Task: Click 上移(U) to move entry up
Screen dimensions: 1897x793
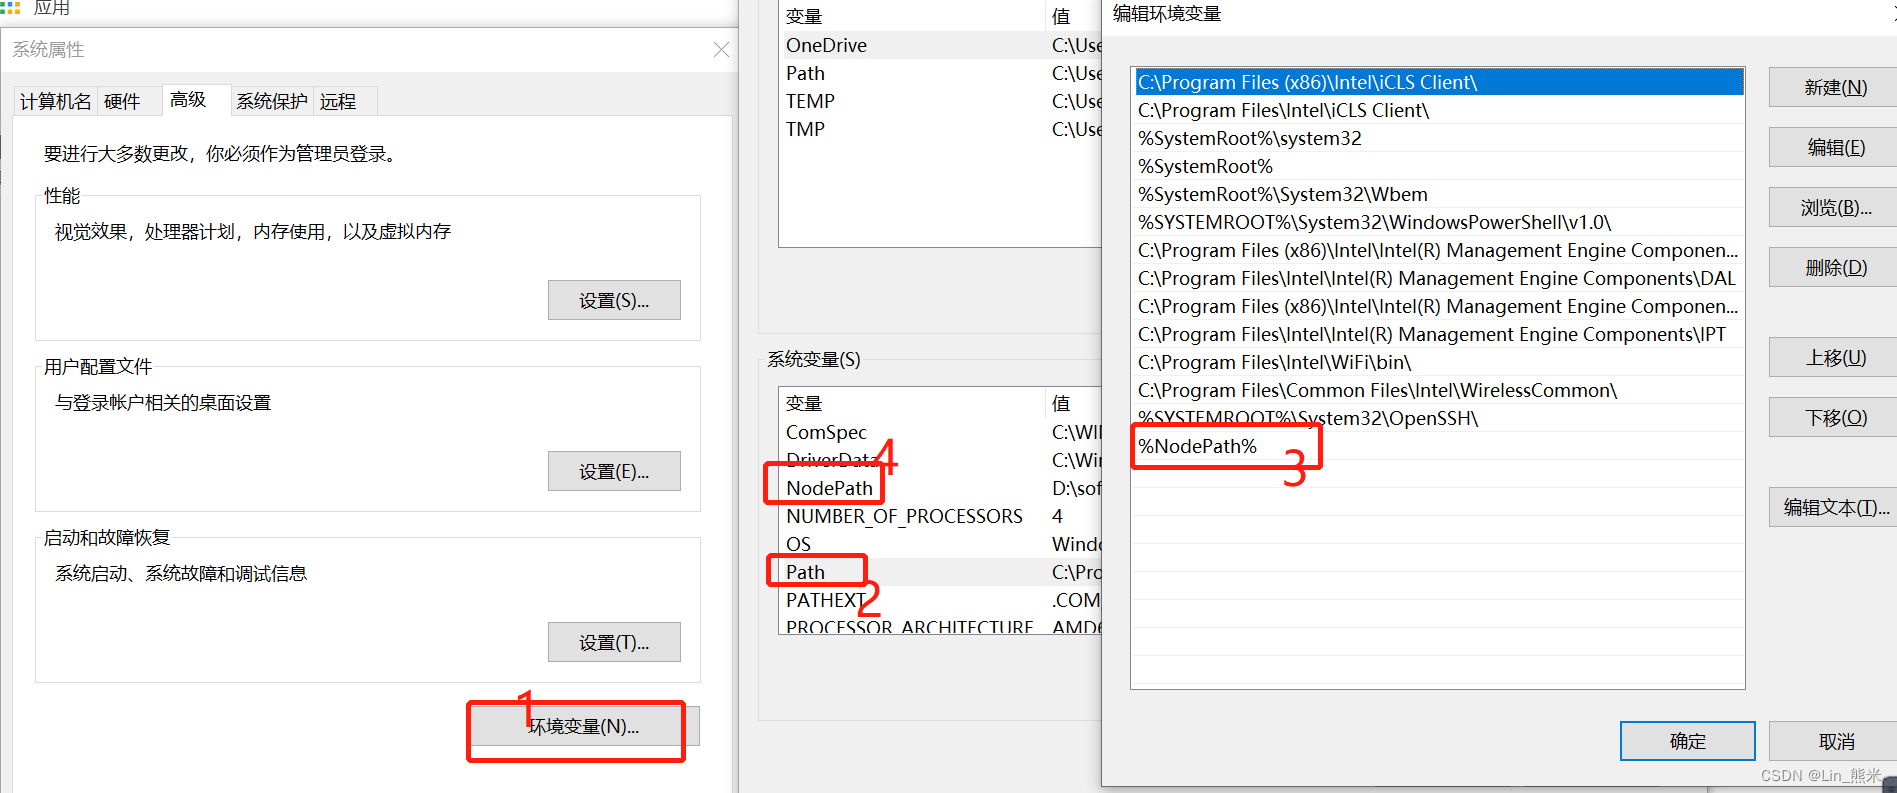Action: (x=1834, y=357)
